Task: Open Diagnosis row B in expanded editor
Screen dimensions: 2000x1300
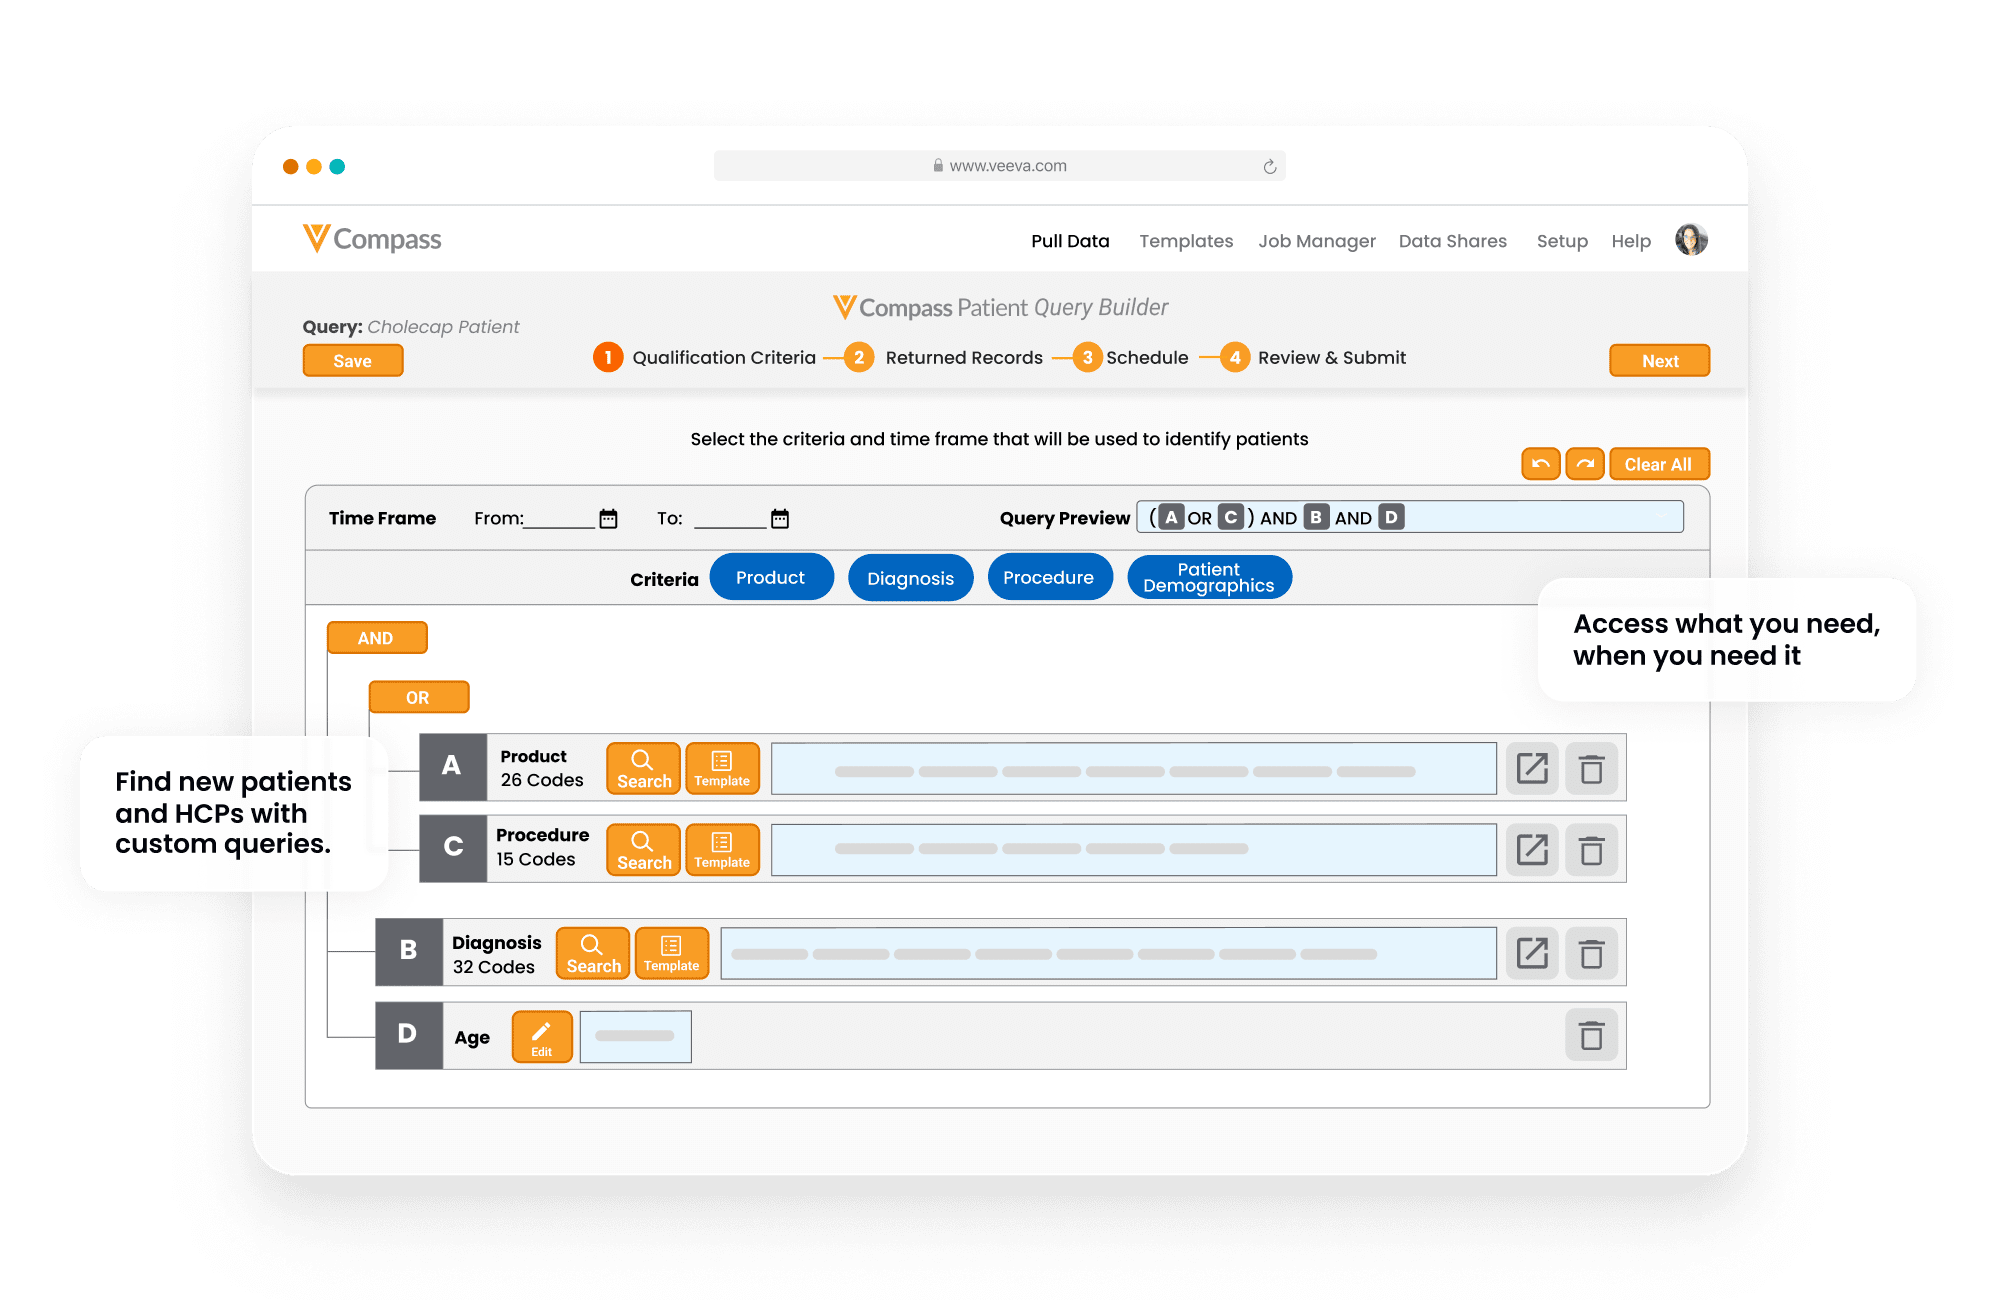Action: click(1532, 953)
